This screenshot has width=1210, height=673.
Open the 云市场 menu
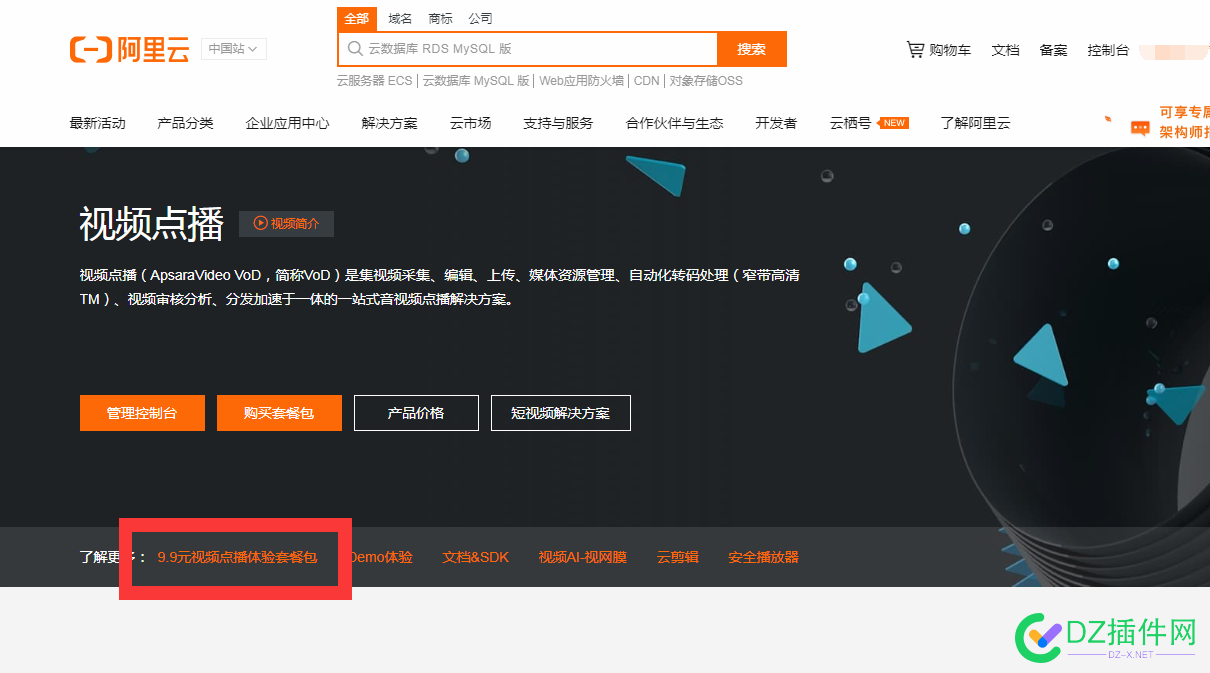point(470,123)
